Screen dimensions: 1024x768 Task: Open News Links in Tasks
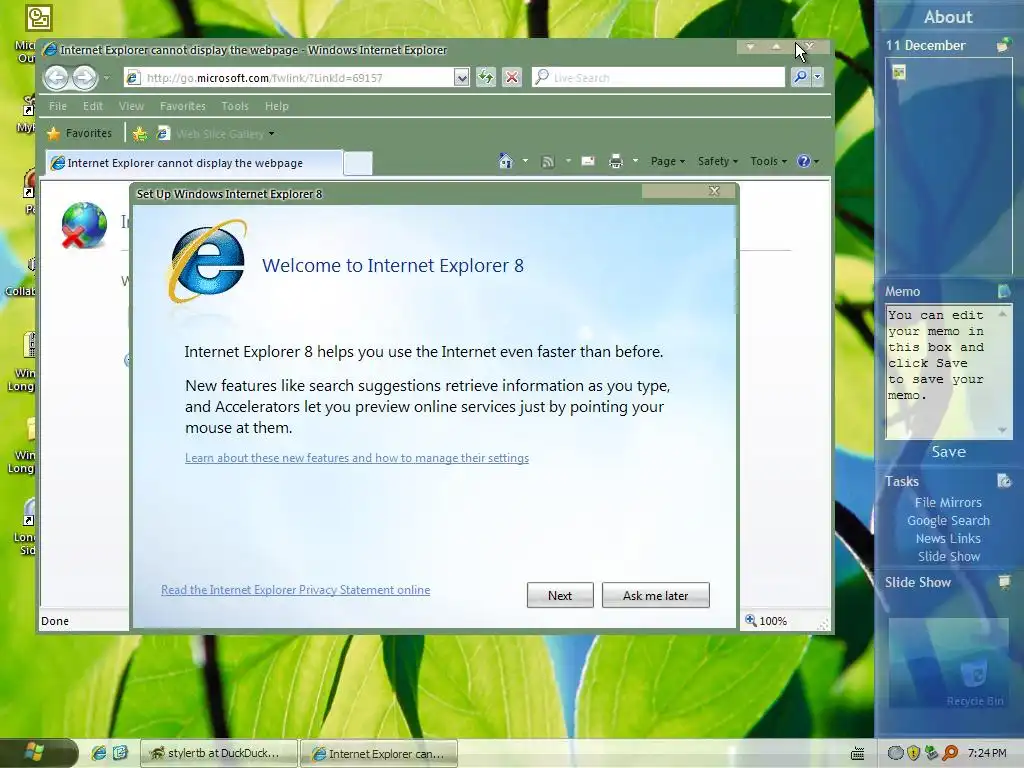click(948, 538)
